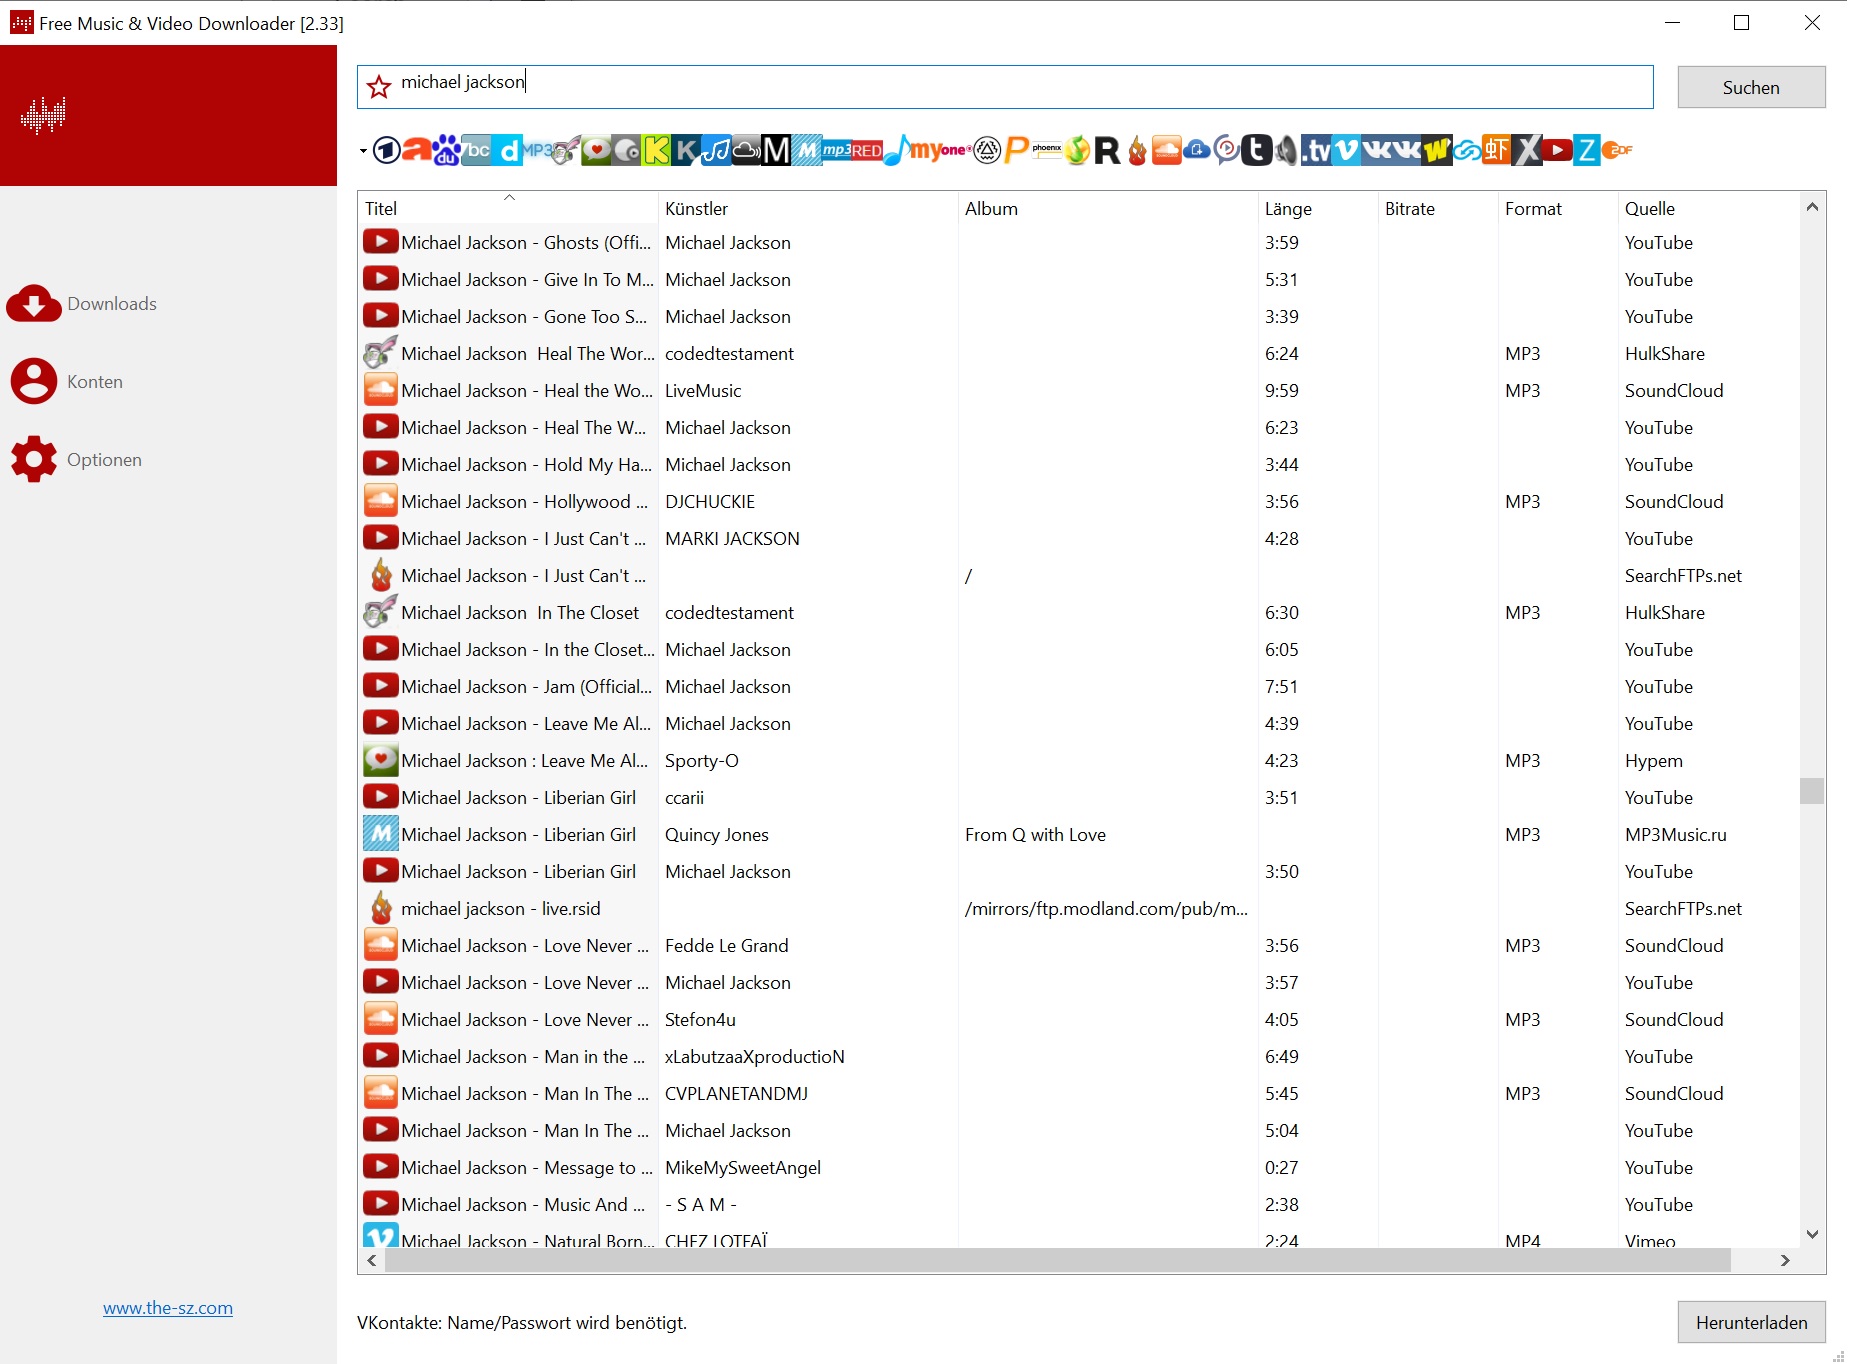Select the Dailymotion d source icon
The height and width of the screenshot is (1364, 1849).
pos(507,150)
